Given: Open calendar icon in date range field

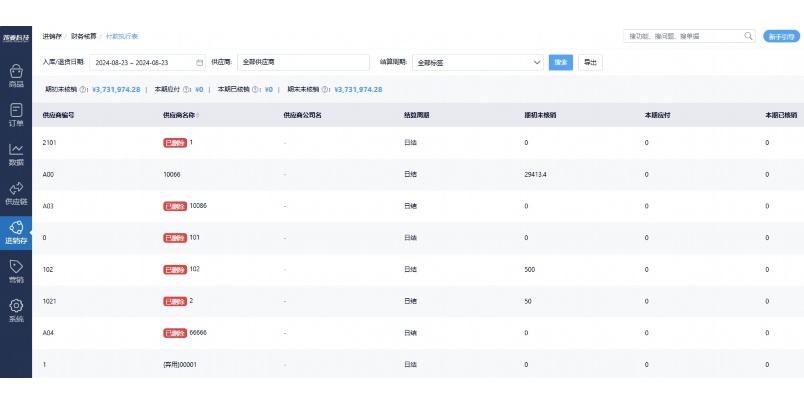Looking at the screenshot, I should click(199, 63).
